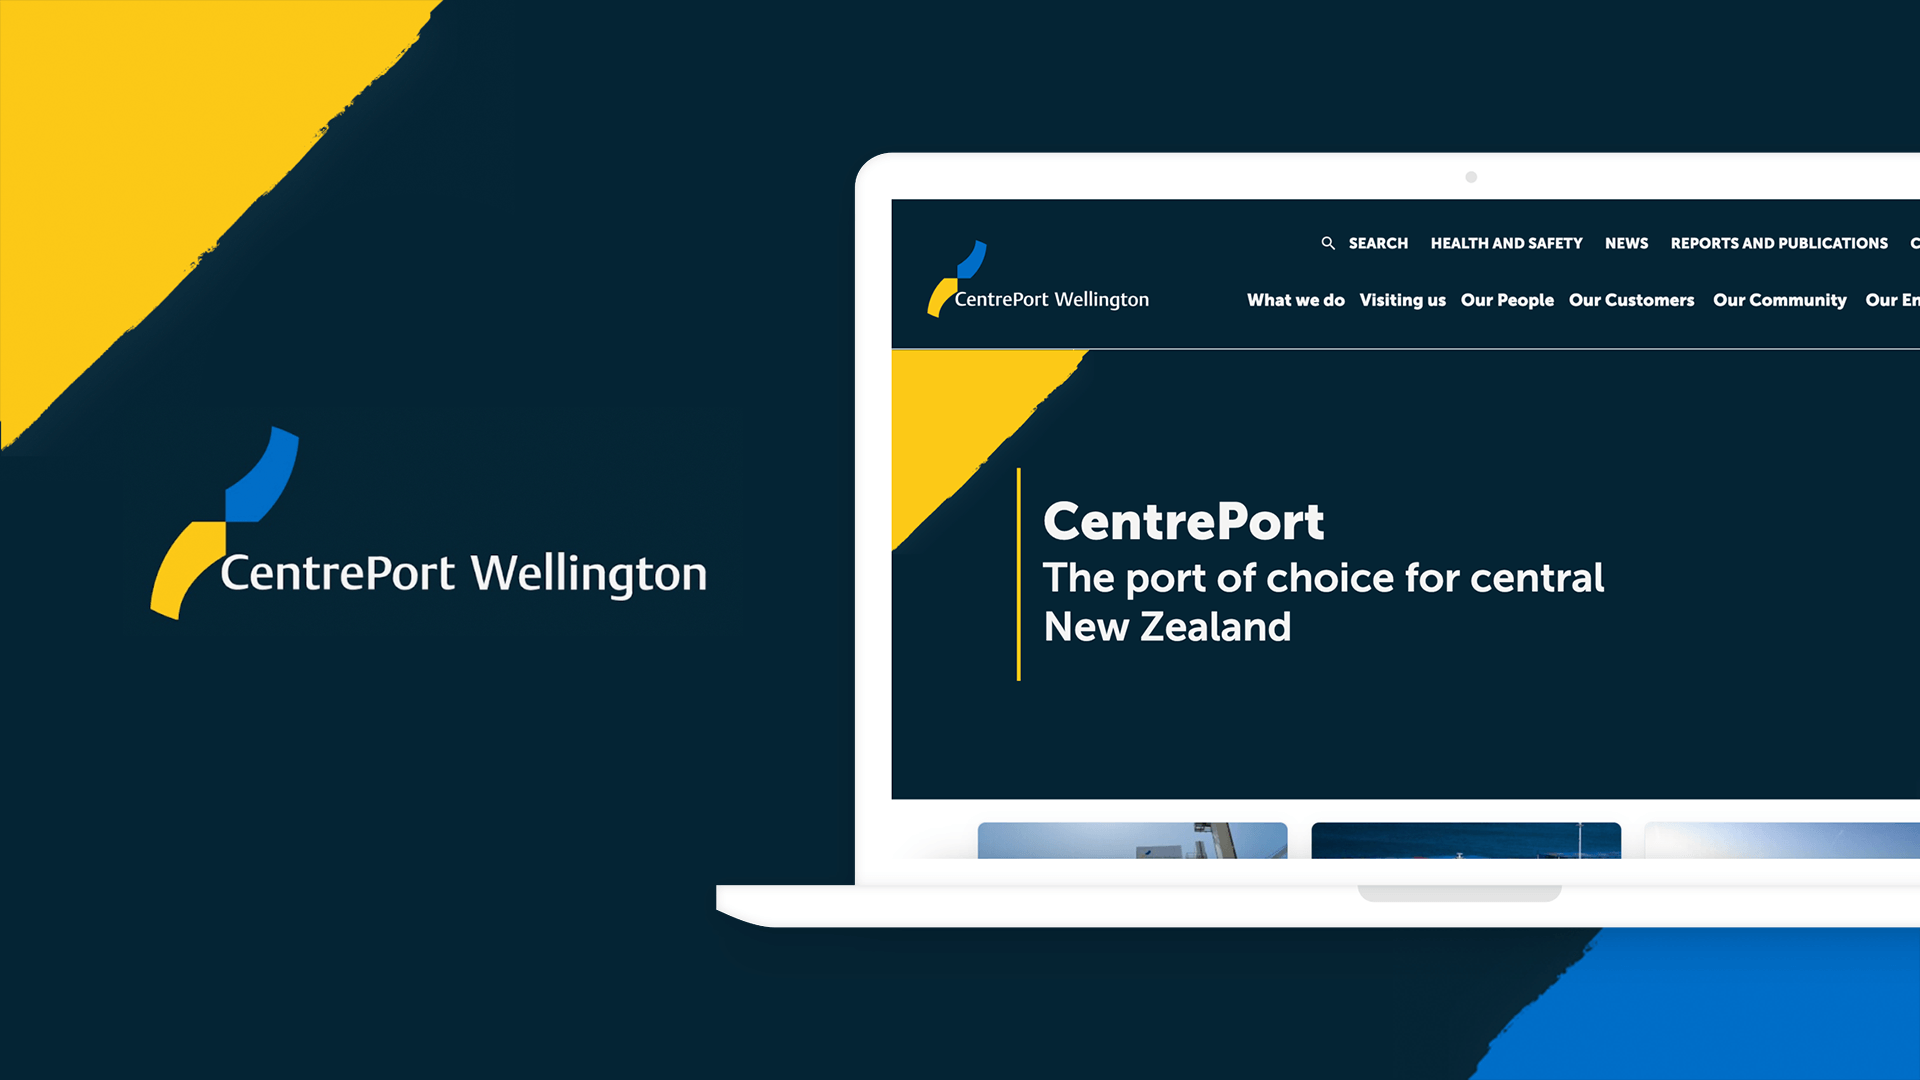This screenshot has width=1920, height=1080.
Task: Toggle the Health and Safety navigation item
Action: pos(1505,243)
